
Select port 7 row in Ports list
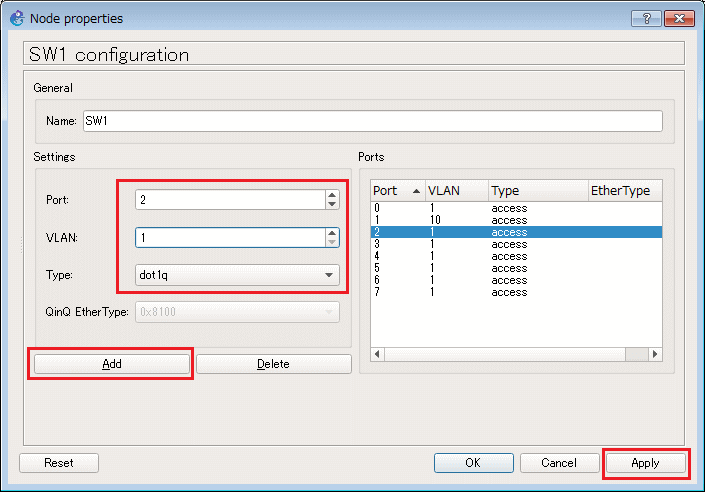pos(516,292)
